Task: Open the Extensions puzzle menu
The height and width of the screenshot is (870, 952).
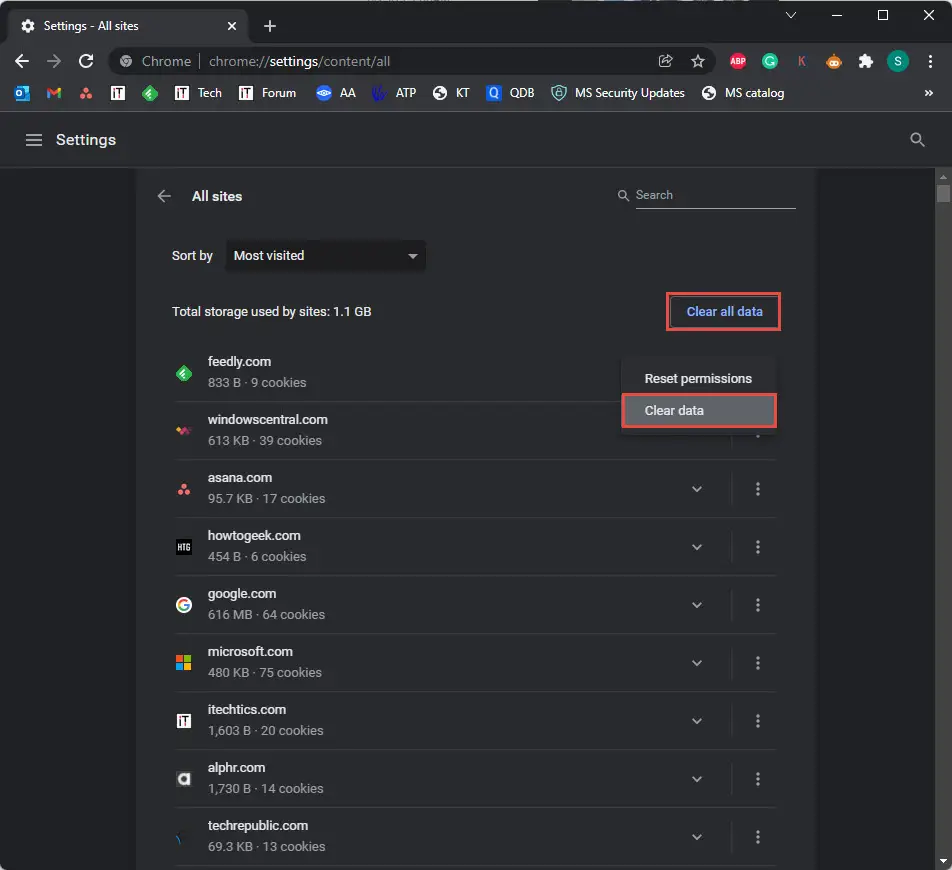Action: click(866, 61)
